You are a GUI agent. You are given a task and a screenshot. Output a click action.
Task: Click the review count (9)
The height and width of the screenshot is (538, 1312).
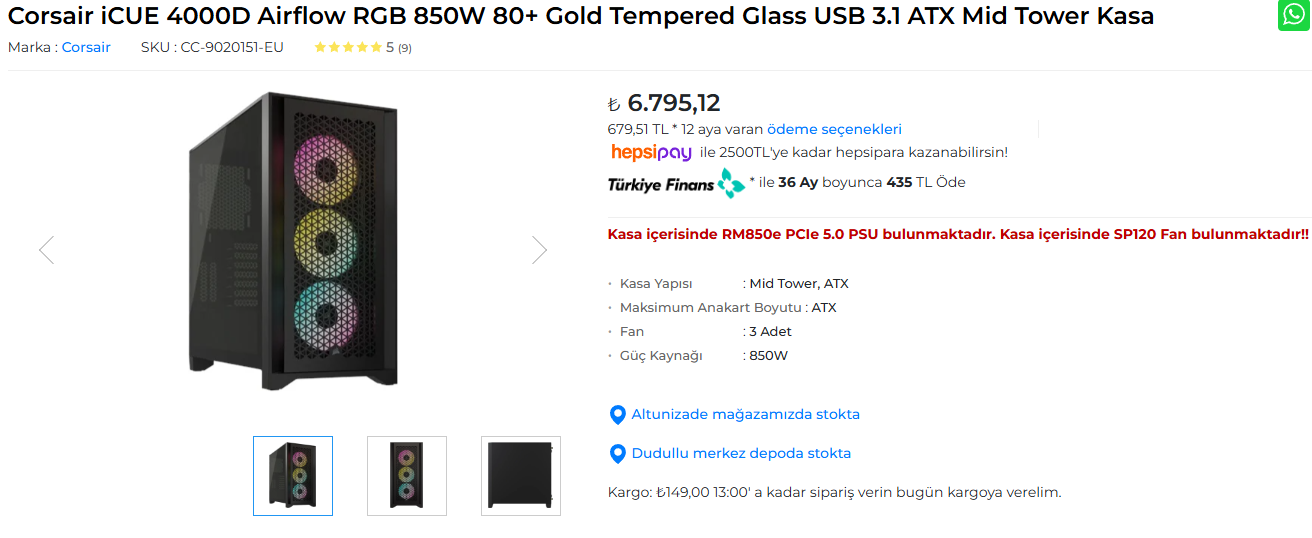(405, 48)
